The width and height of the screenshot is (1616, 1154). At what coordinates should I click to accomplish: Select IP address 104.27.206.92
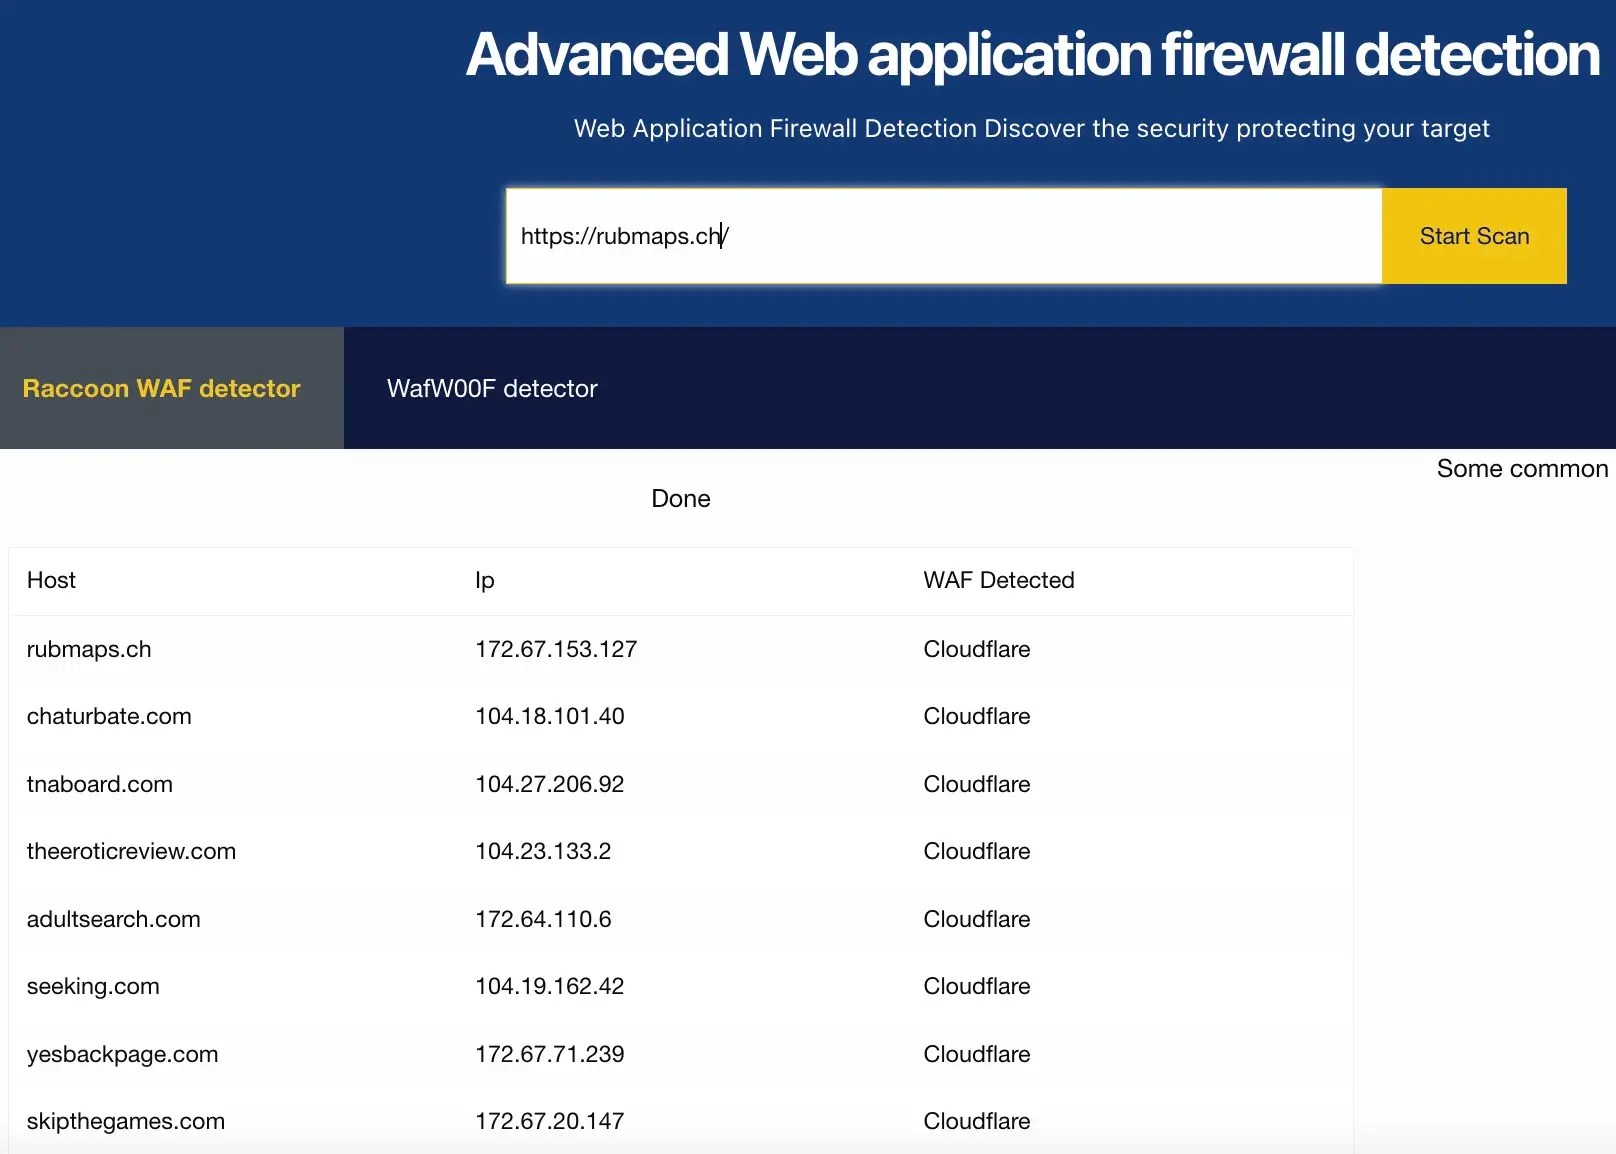[x=550, y=784]
